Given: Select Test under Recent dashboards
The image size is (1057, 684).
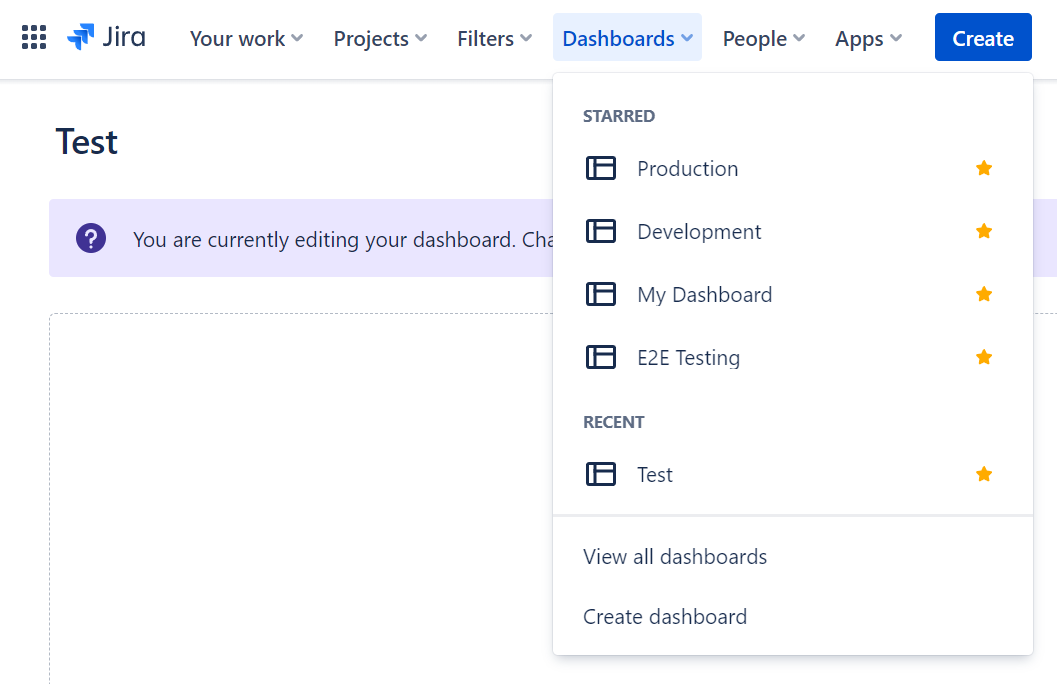Looking at the screenshot, I should (655, 474).
